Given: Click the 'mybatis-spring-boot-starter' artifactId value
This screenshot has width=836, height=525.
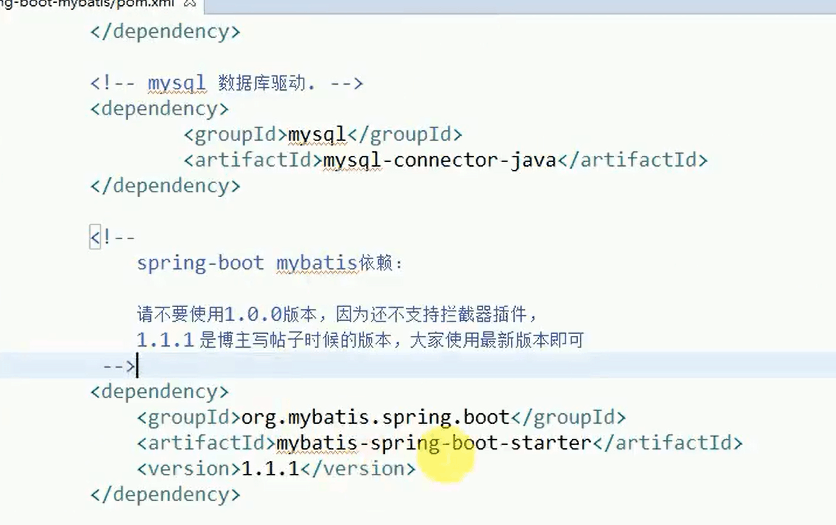Looking at the screenshot, I should pos(435,443).
